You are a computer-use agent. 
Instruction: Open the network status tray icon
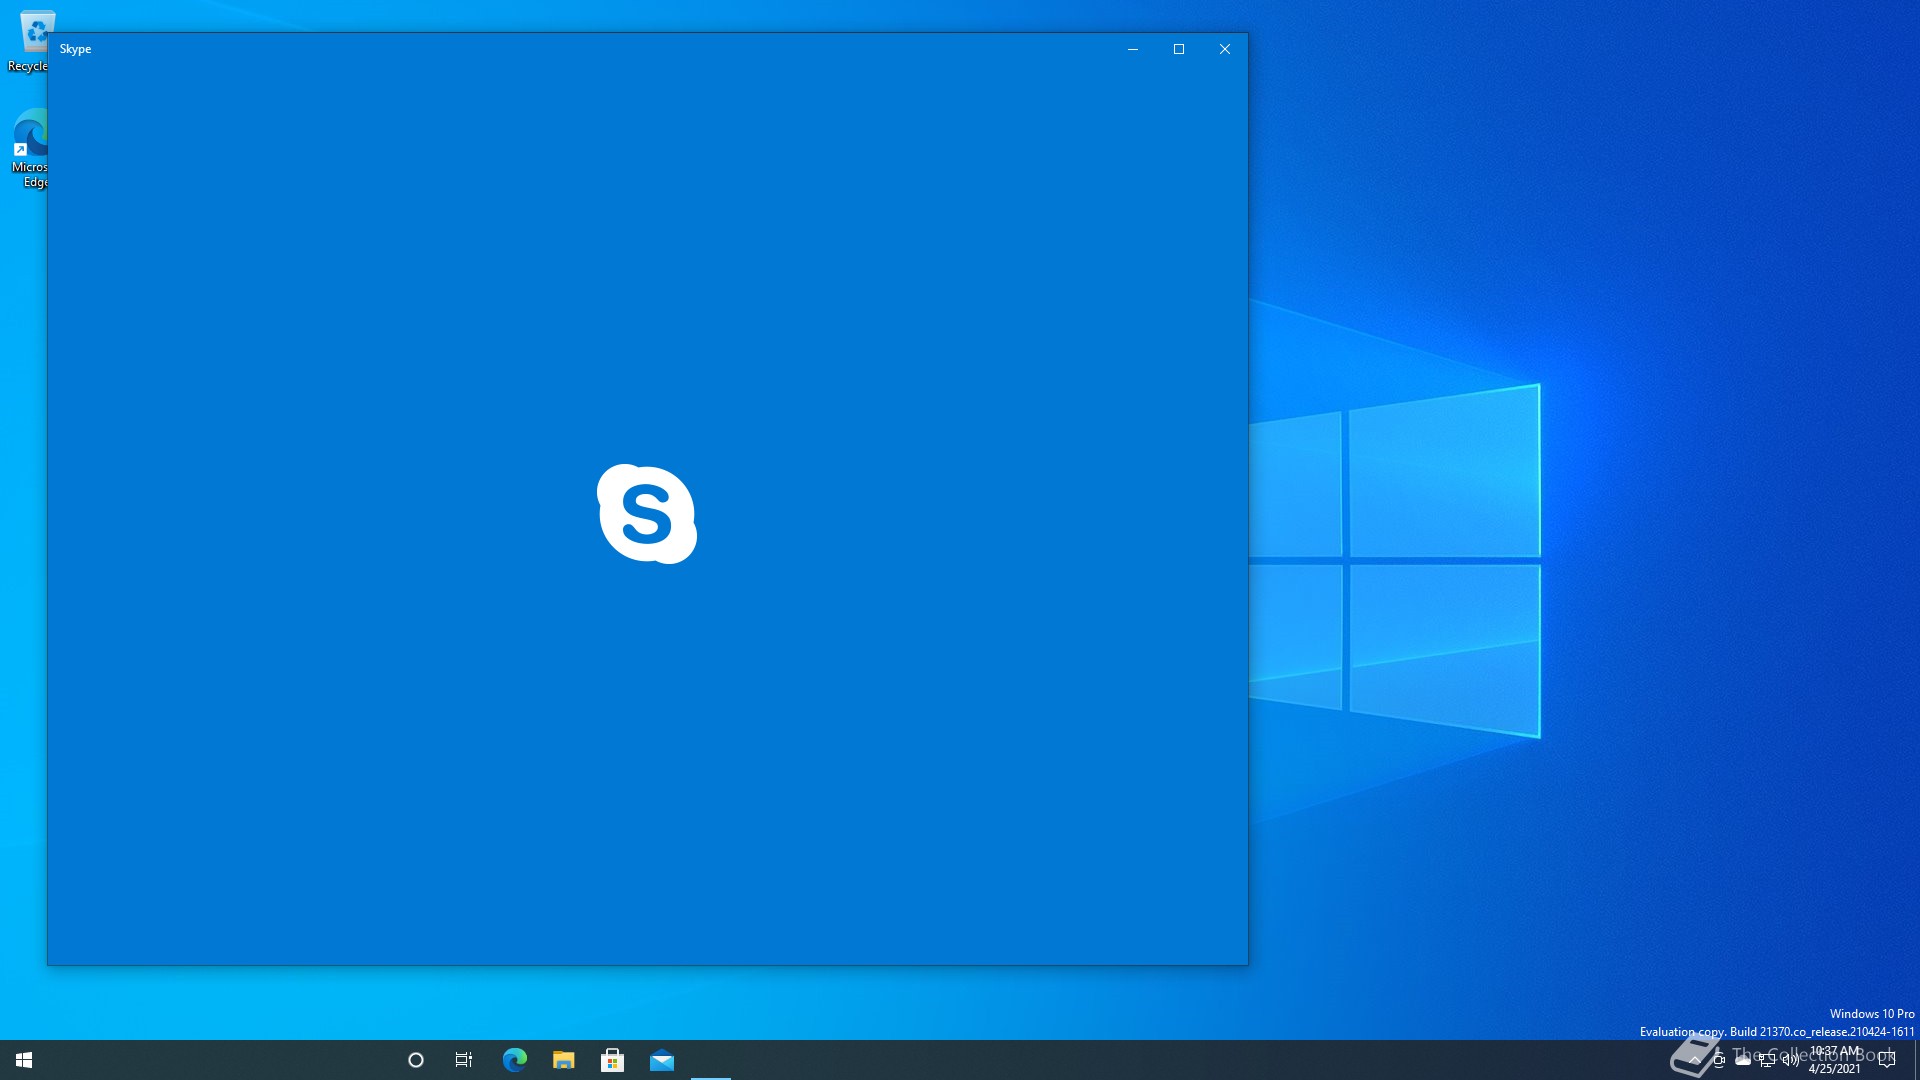coord(1767,1060)
